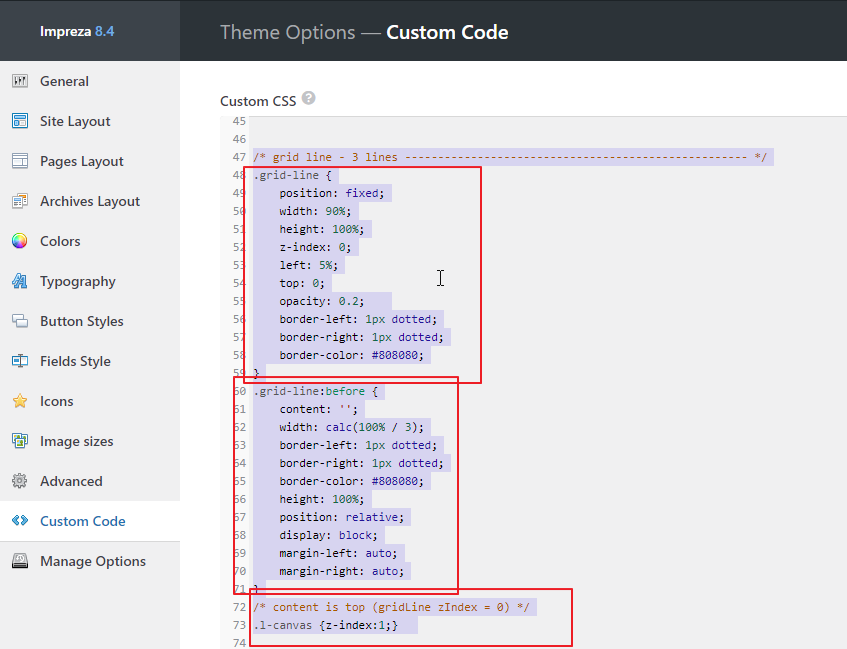Click the Custom Code brackets icon
The height and width of the screenshot is (649, 847).
pyautogui.click(x=20, y=521)
